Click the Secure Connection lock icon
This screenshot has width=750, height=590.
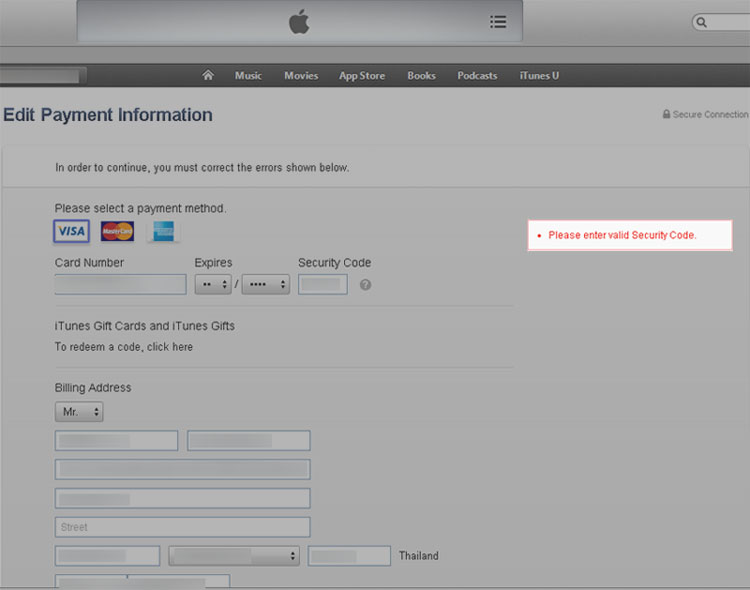click(x=666, y=114)
